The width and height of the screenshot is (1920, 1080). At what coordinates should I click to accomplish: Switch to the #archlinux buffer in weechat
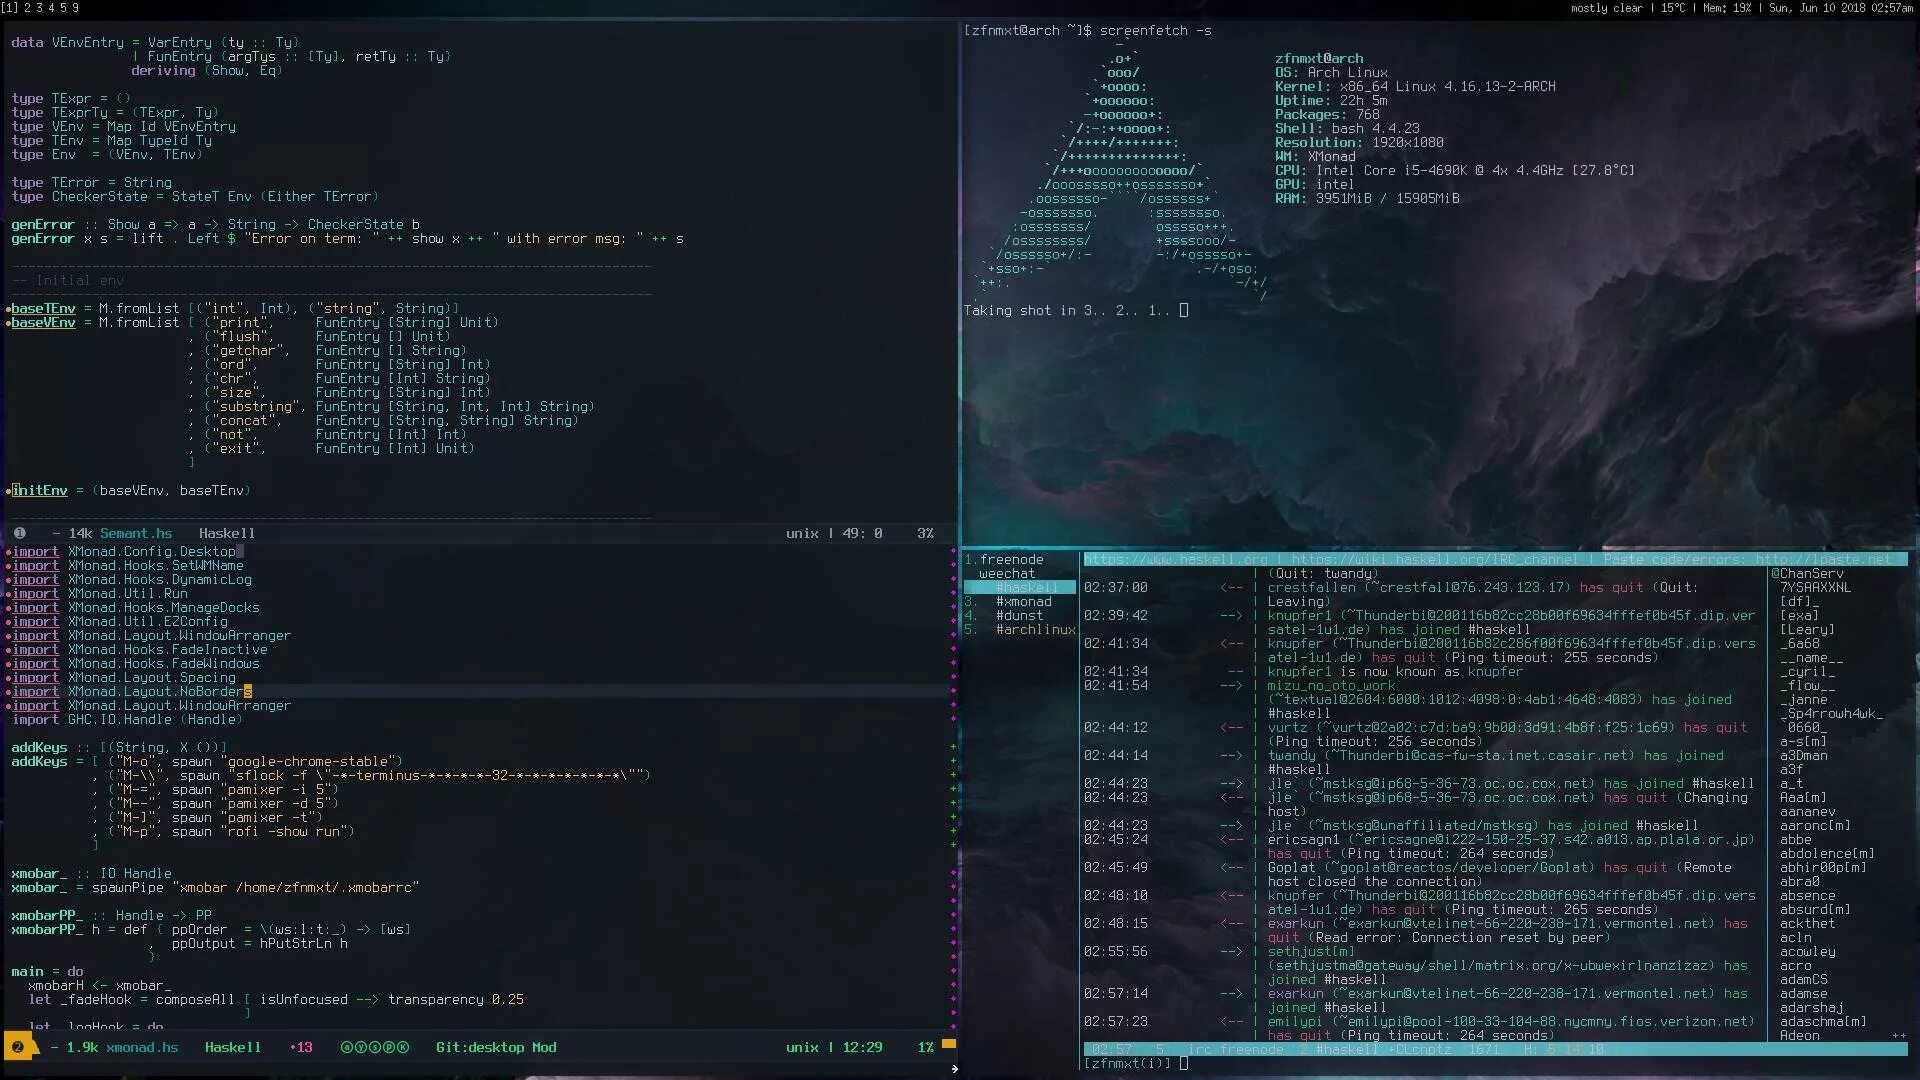pos(1035,630)
